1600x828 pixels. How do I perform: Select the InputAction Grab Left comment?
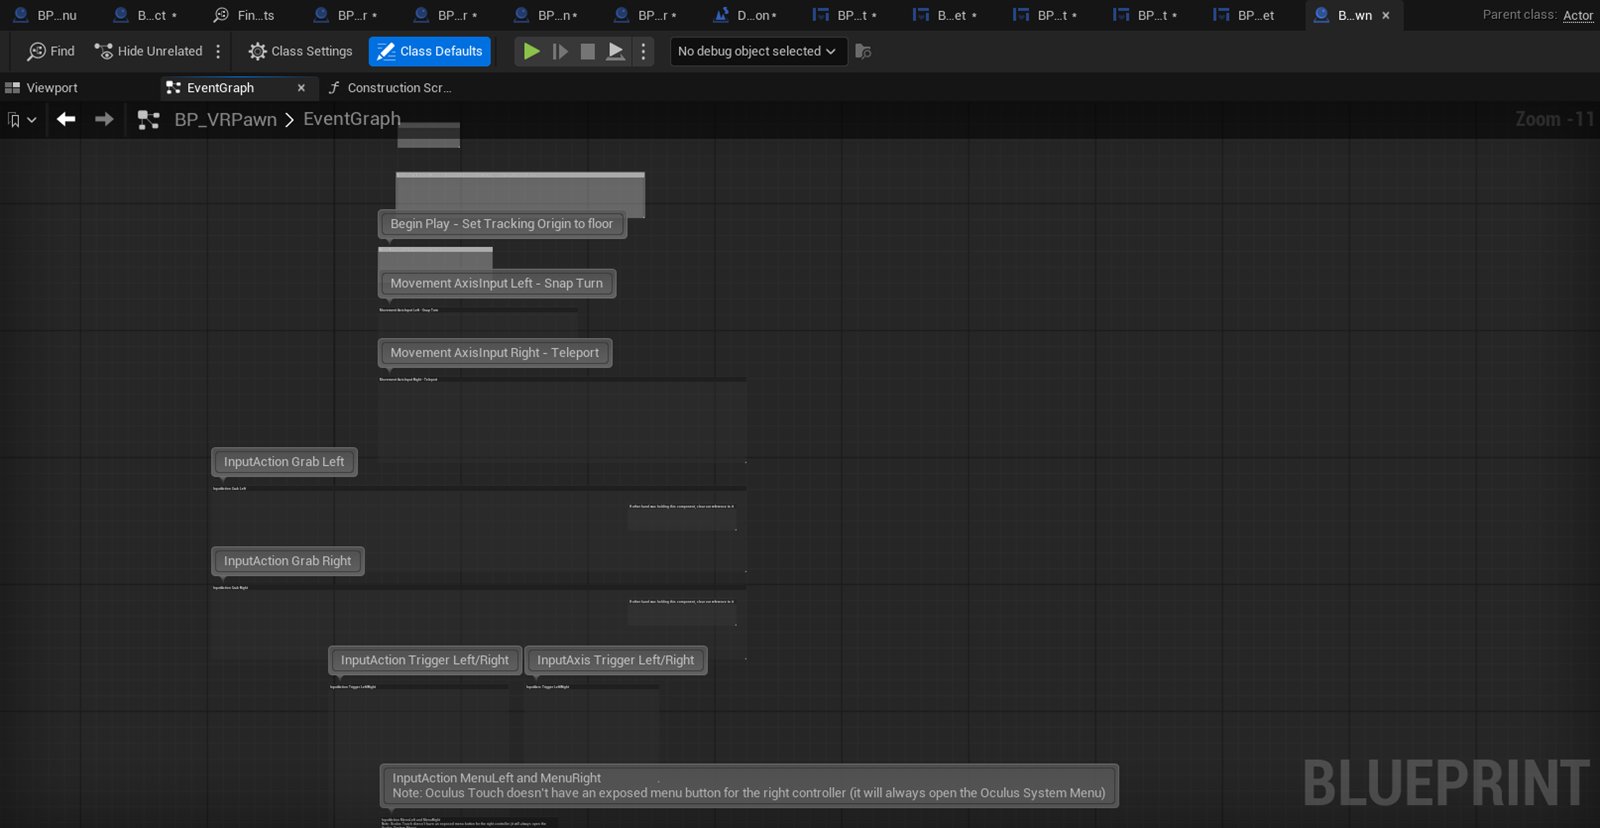[284, 462]
